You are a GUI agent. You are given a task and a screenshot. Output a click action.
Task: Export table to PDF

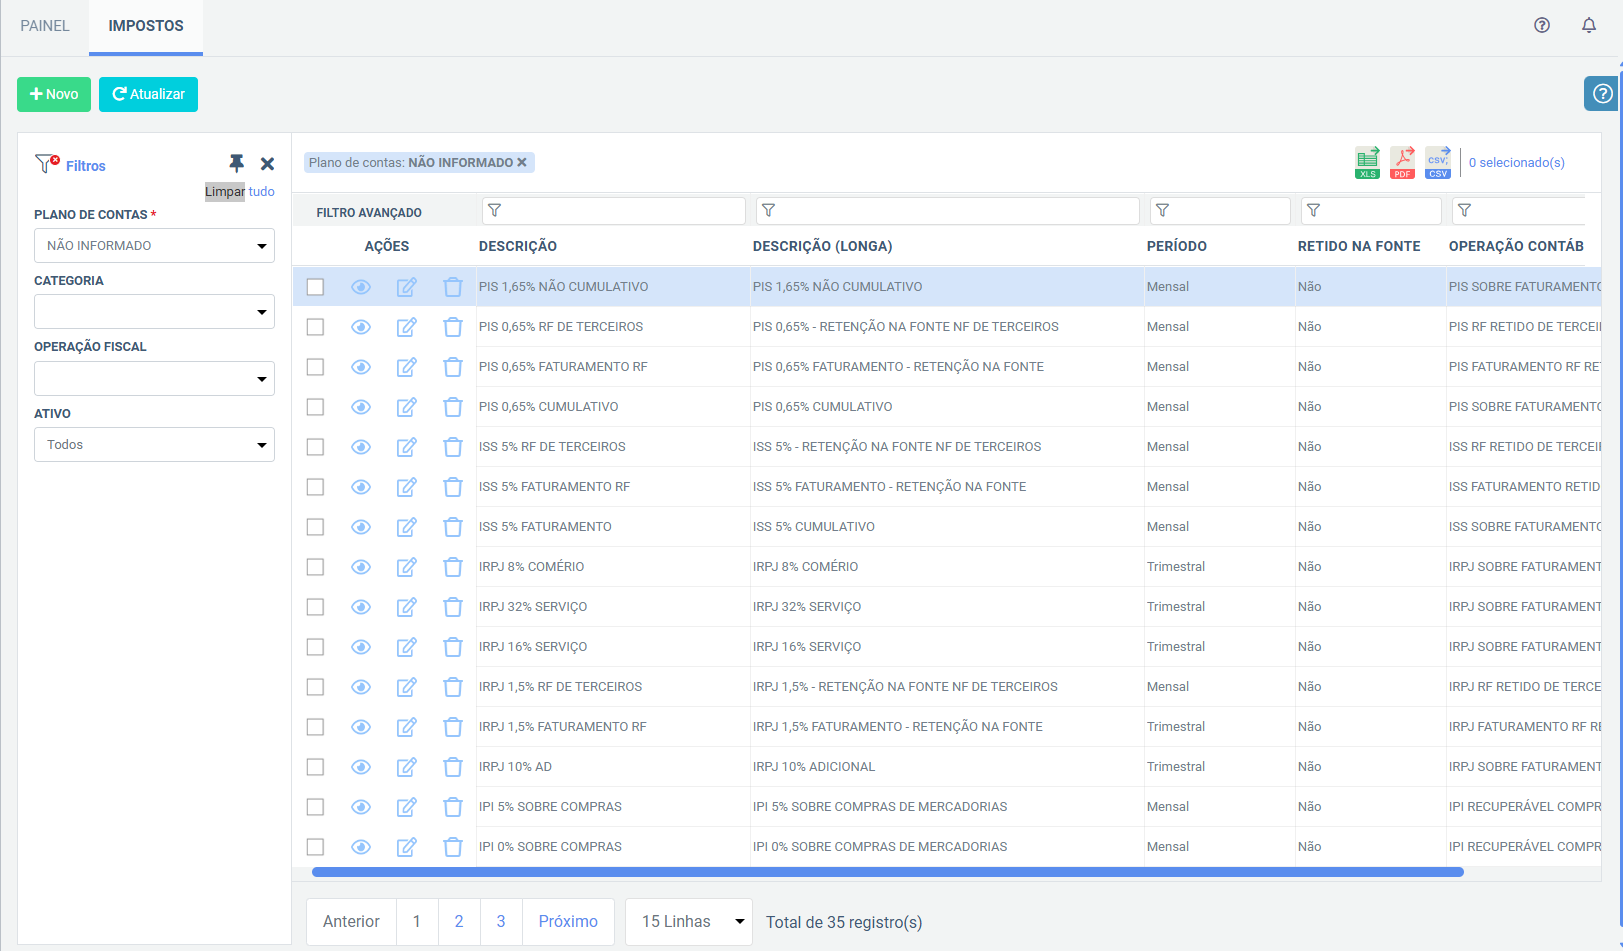[1402, 162]
